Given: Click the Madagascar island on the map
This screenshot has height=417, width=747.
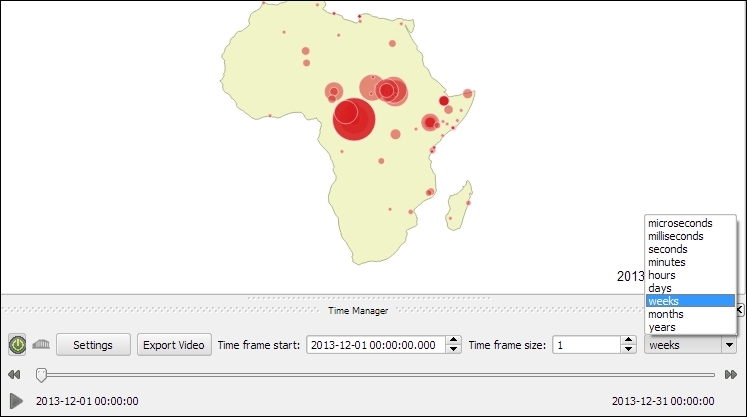Looking at the screenshot, I should point(459,206).
